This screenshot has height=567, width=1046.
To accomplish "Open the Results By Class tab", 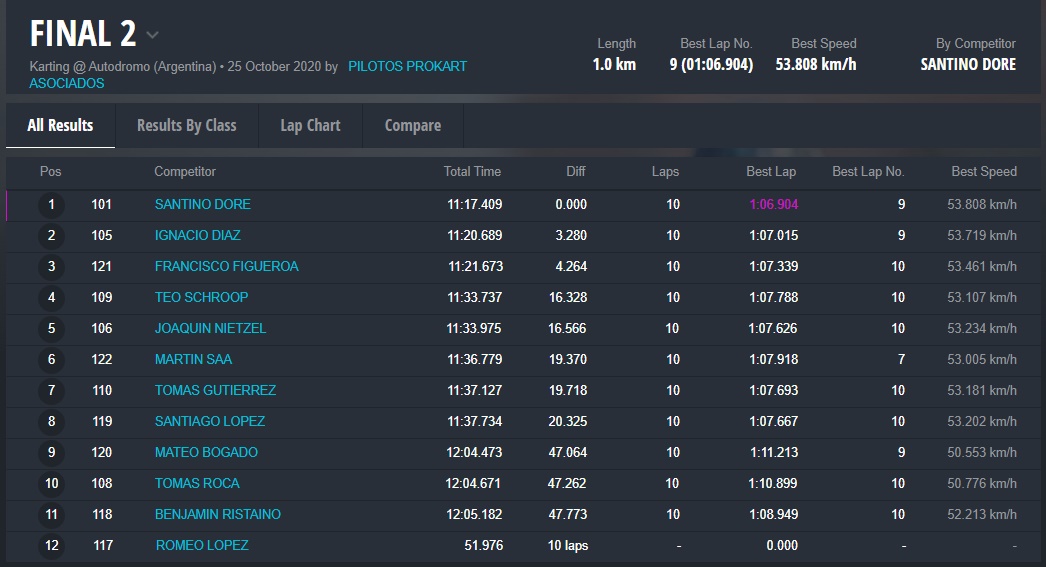I will point(186,125).
